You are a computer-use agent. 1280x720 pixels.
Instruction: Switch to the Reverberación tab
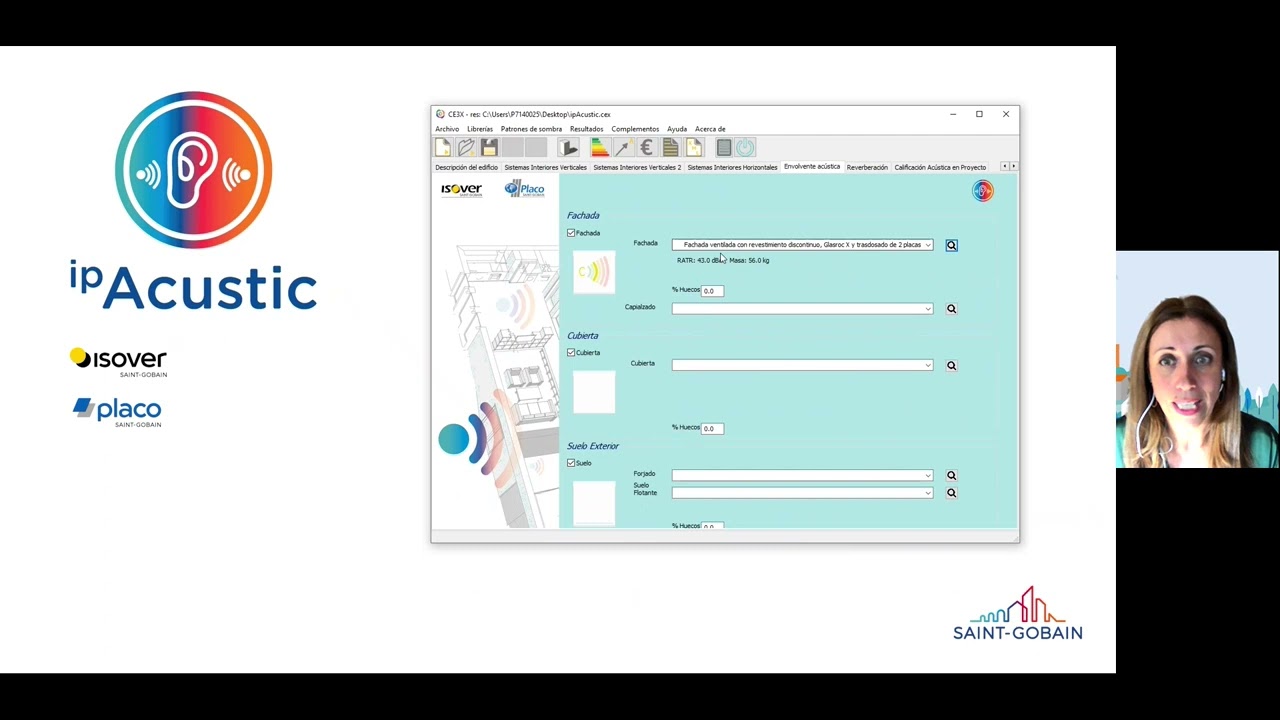point(867,167)
